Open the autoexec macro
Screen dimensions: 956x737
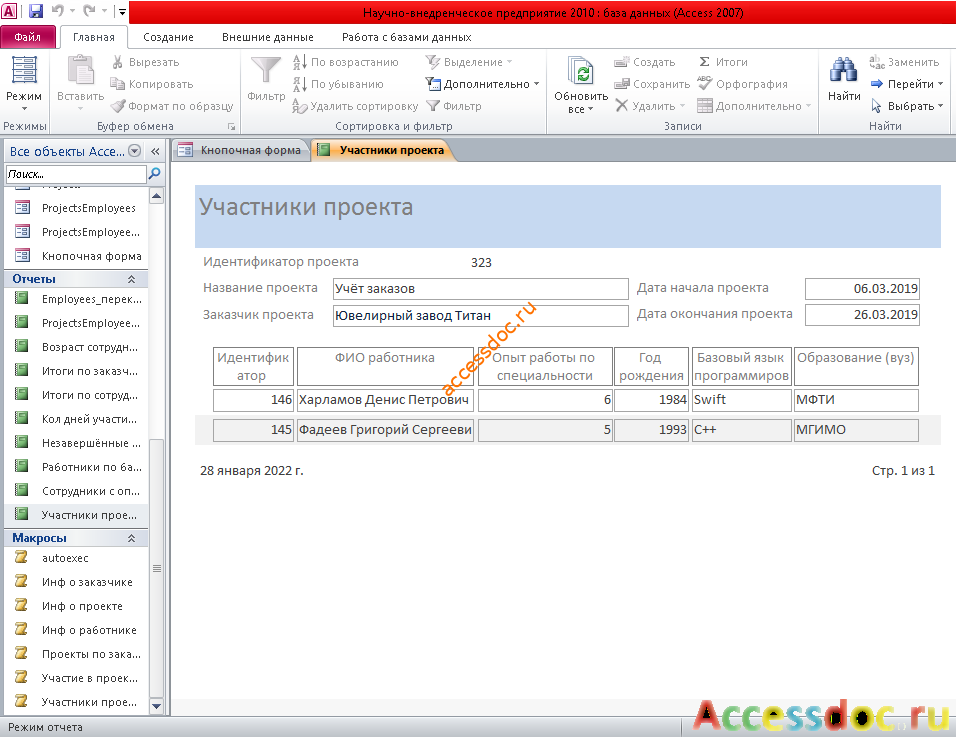[65, 558]
